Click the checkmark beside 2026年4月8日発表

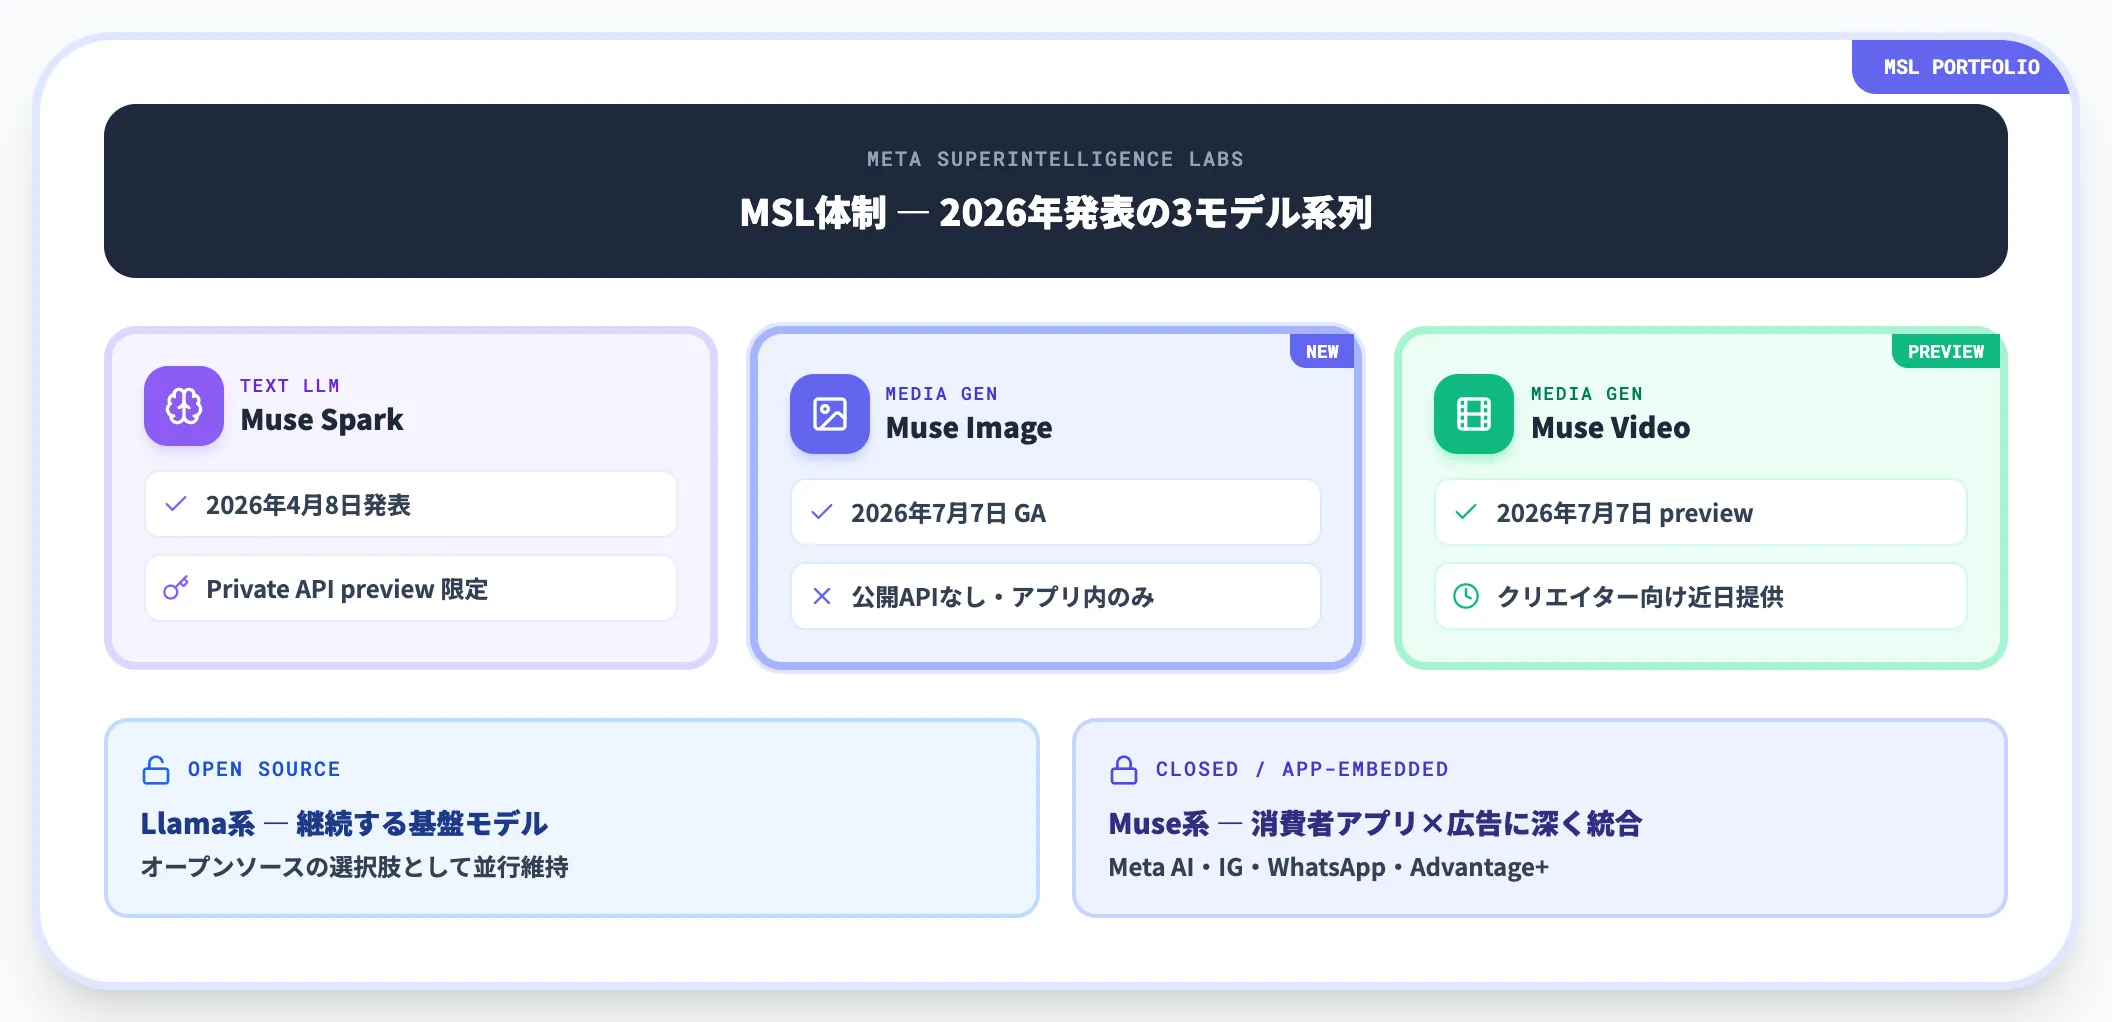click(176, 504)
